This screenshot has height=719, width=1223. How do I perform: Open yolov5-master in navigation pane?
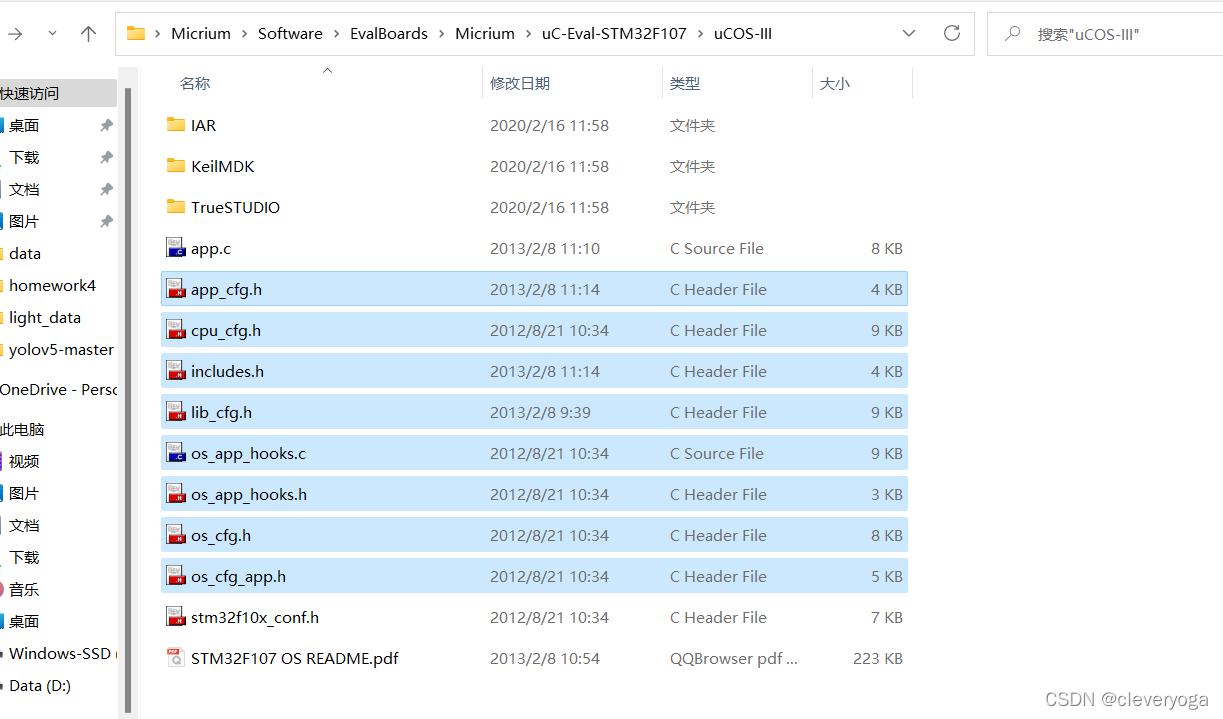tap(61, 349)
